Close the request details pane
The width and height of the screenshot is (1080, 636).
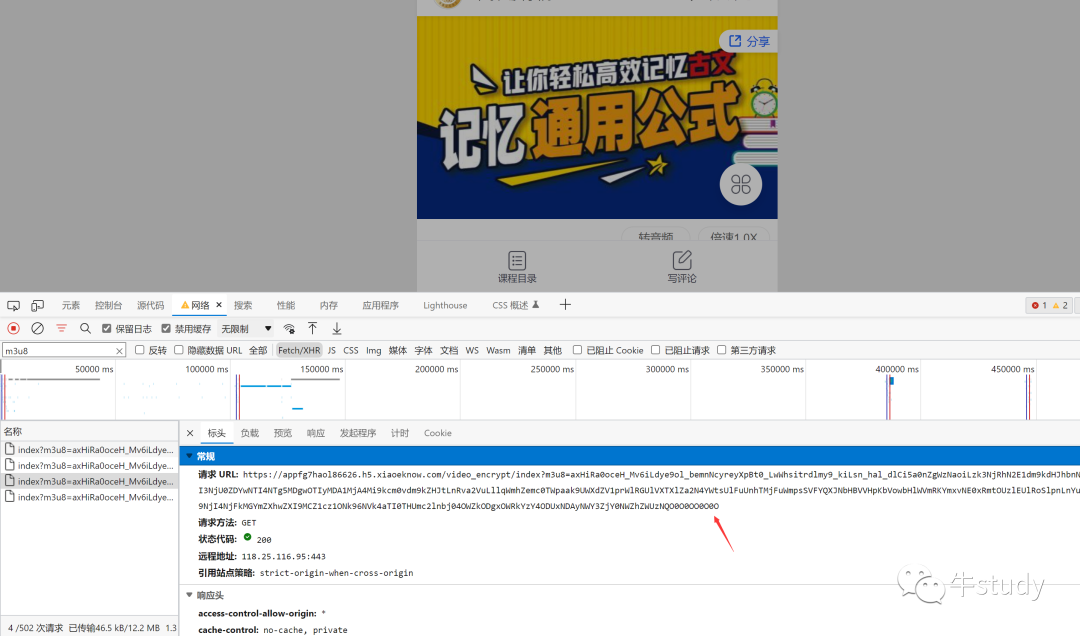coord(190,433)
